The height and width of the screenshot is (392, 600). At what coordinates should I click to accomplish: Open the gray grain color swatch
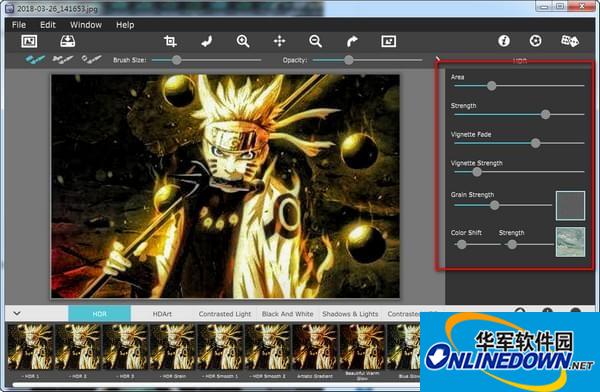pos(570,206)
